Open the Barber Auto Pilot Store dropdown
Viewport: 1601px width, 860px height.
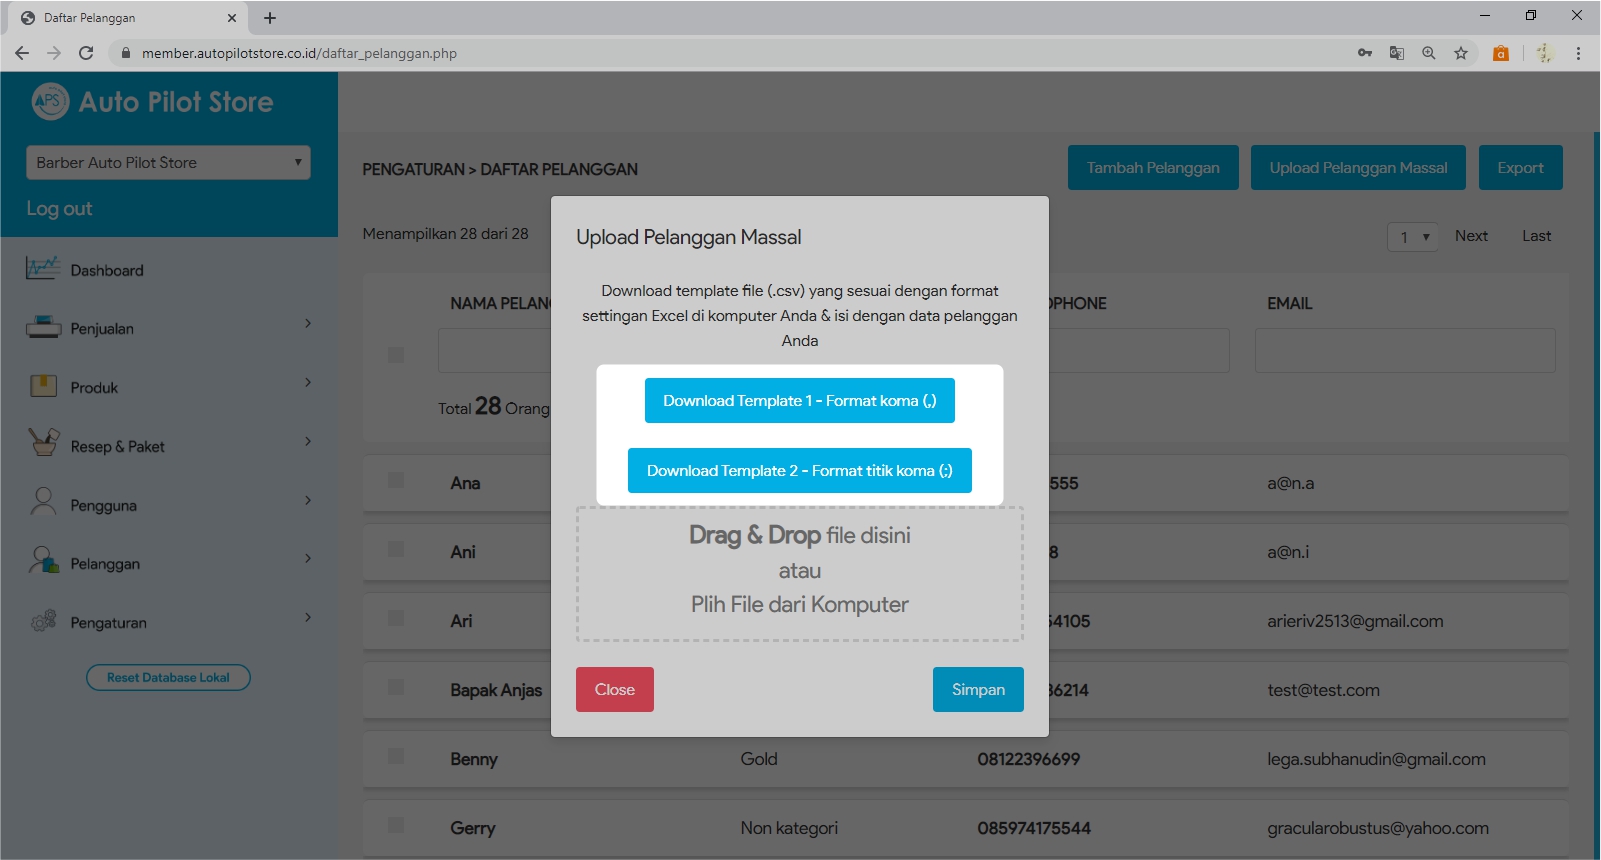[168, 163]
